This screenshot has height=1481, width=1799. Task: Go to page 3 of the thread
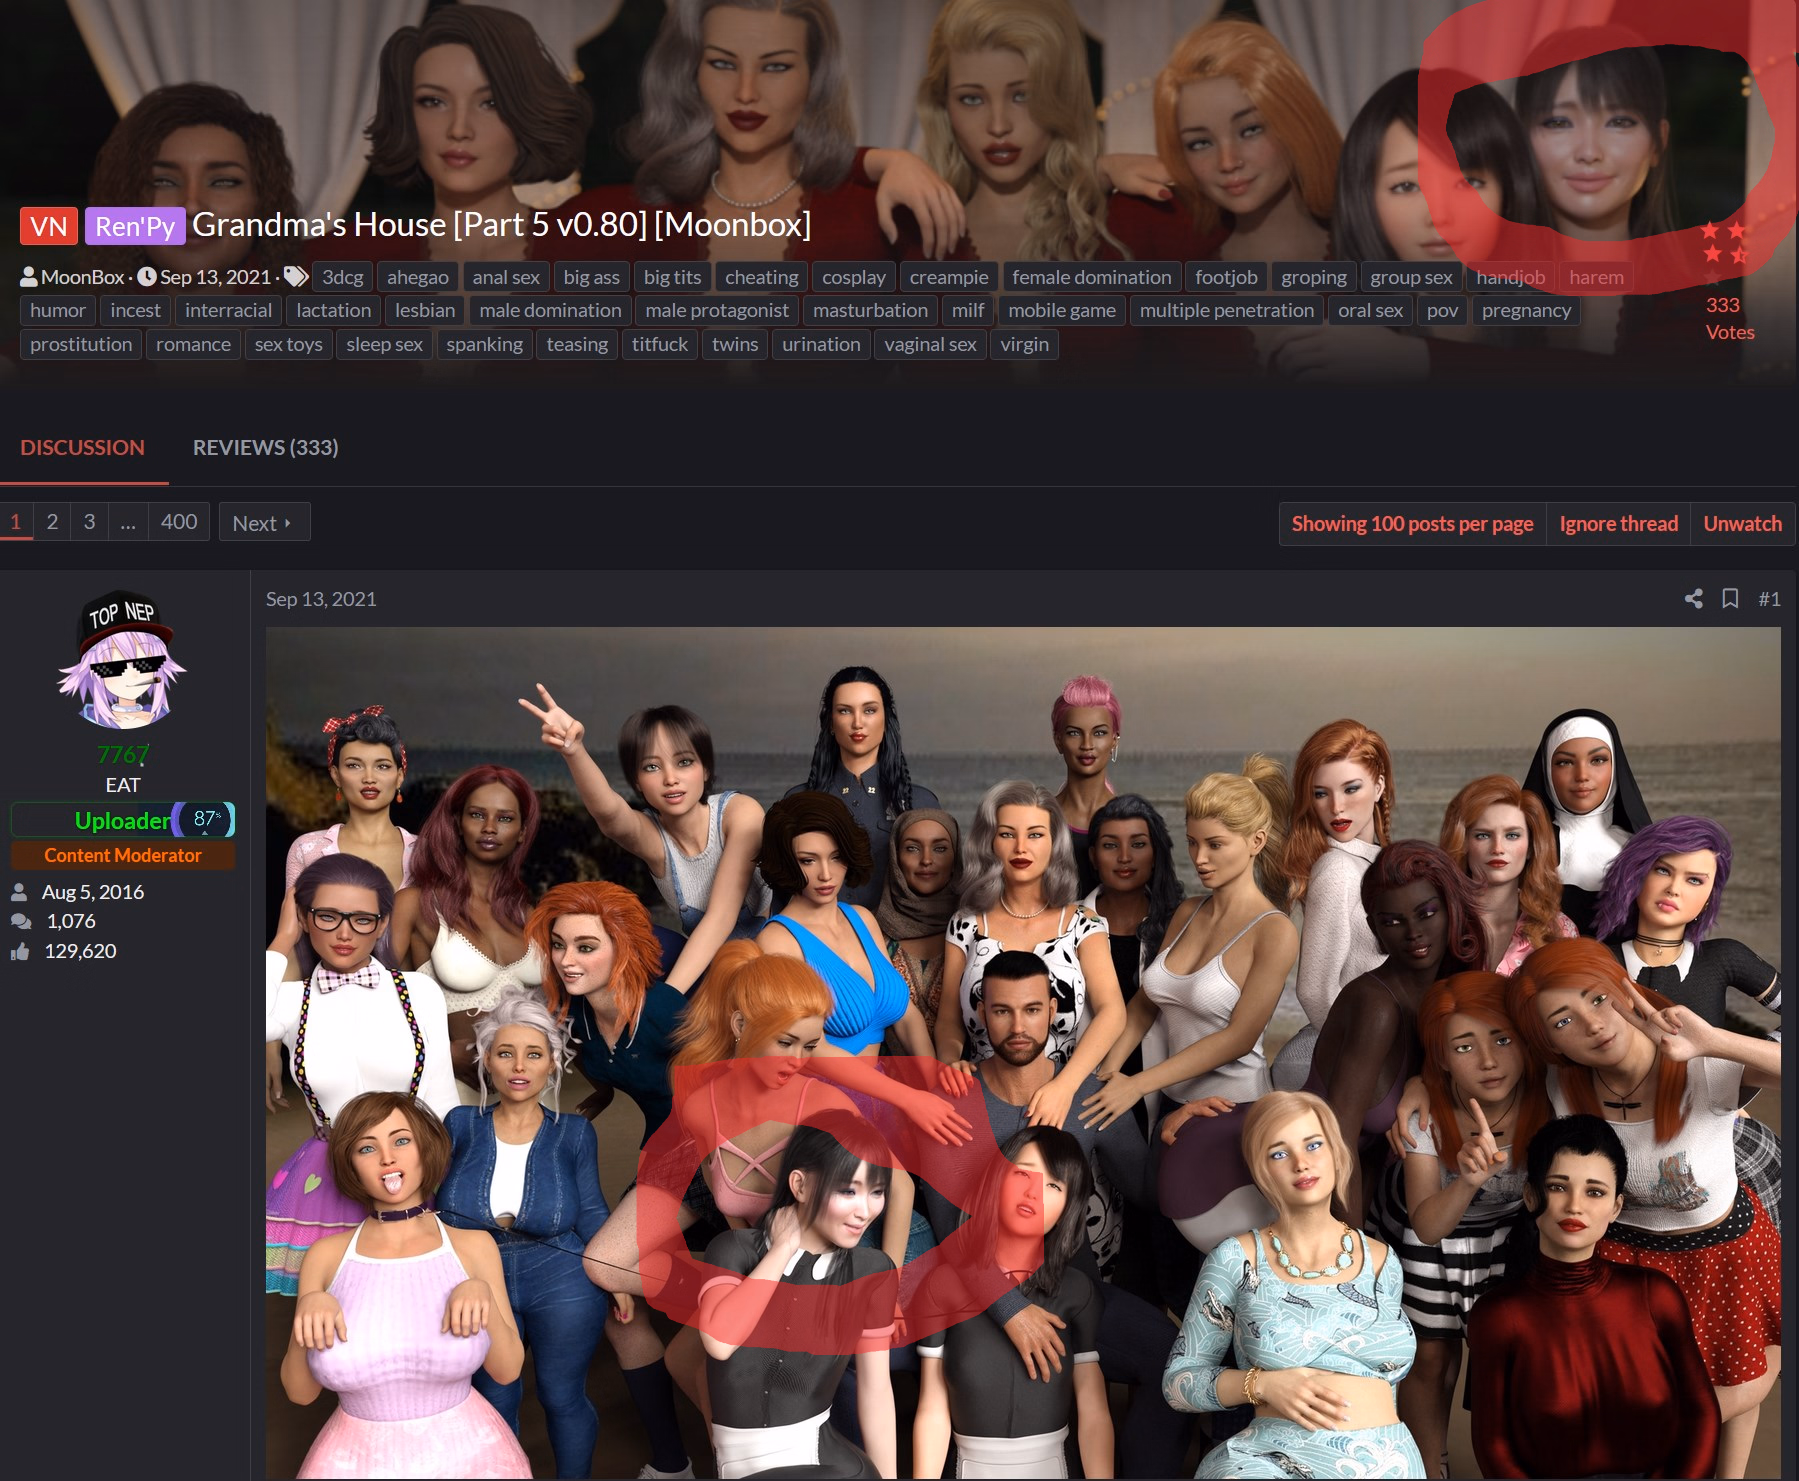pyautogui.click(x=89, y=521)
